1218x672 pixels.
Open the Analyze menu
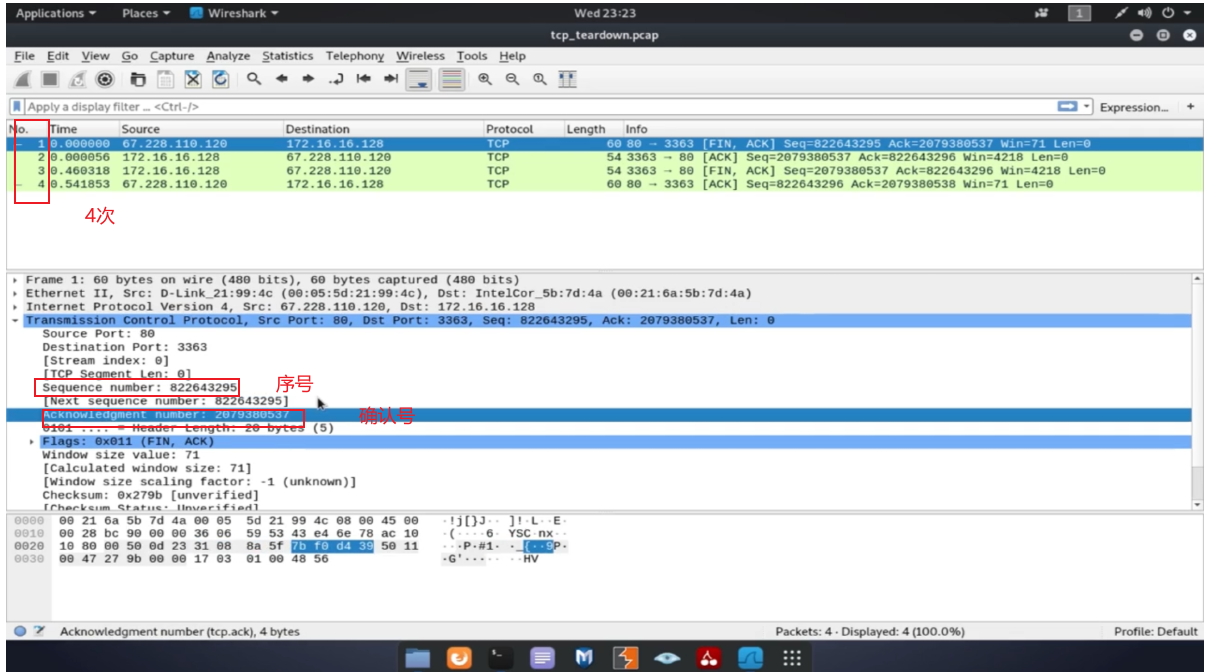(228, 56)
